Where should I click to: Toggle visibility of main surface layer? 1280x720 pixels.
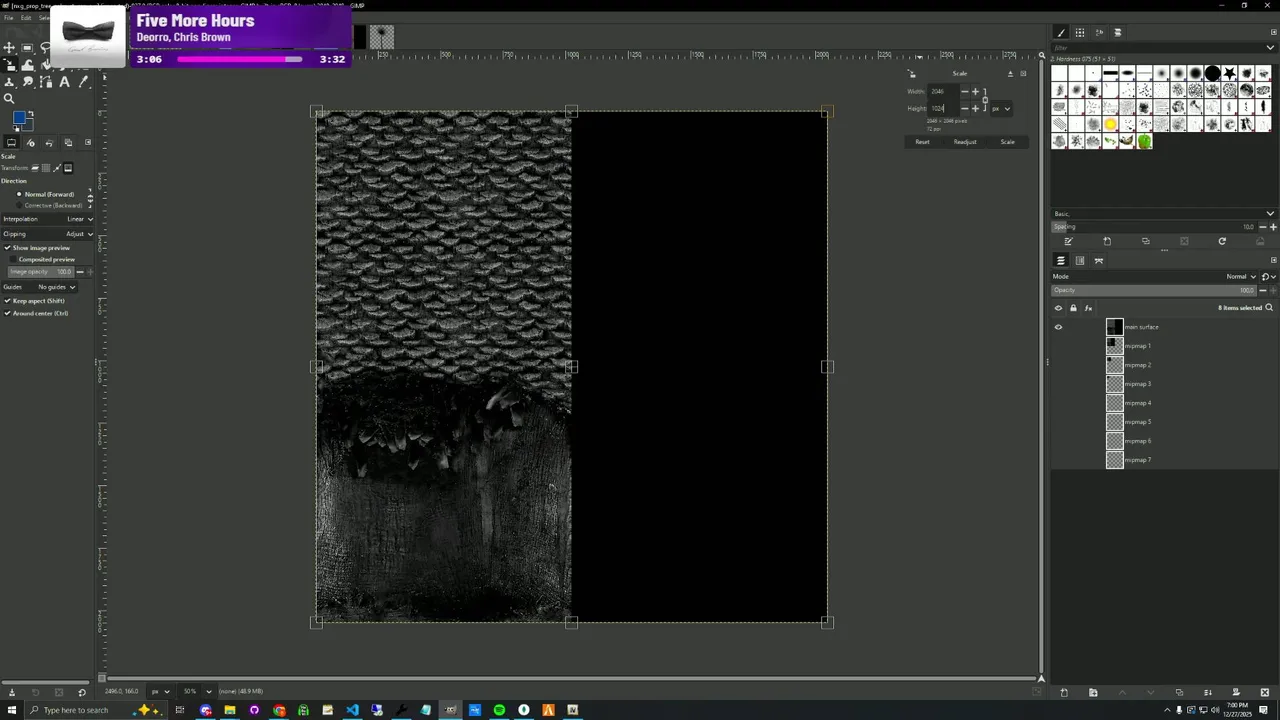point(1058,327)
